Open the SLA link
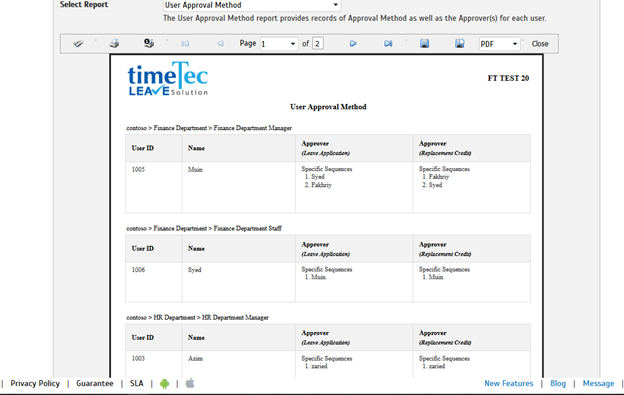The width and height of the screenshot is (624, 395). click(x=136, y=383)
